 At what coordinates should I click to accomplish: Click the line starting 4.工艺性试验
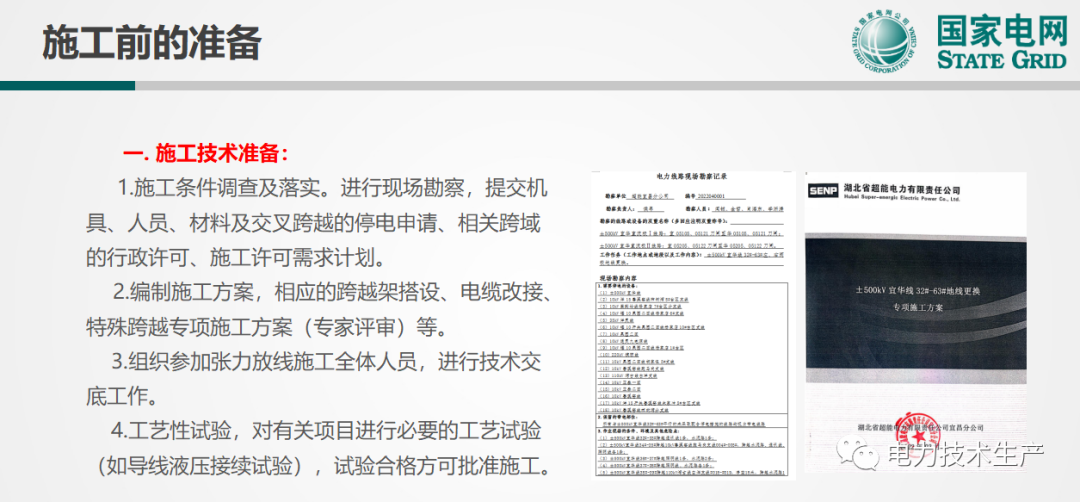tap(326, 431)
